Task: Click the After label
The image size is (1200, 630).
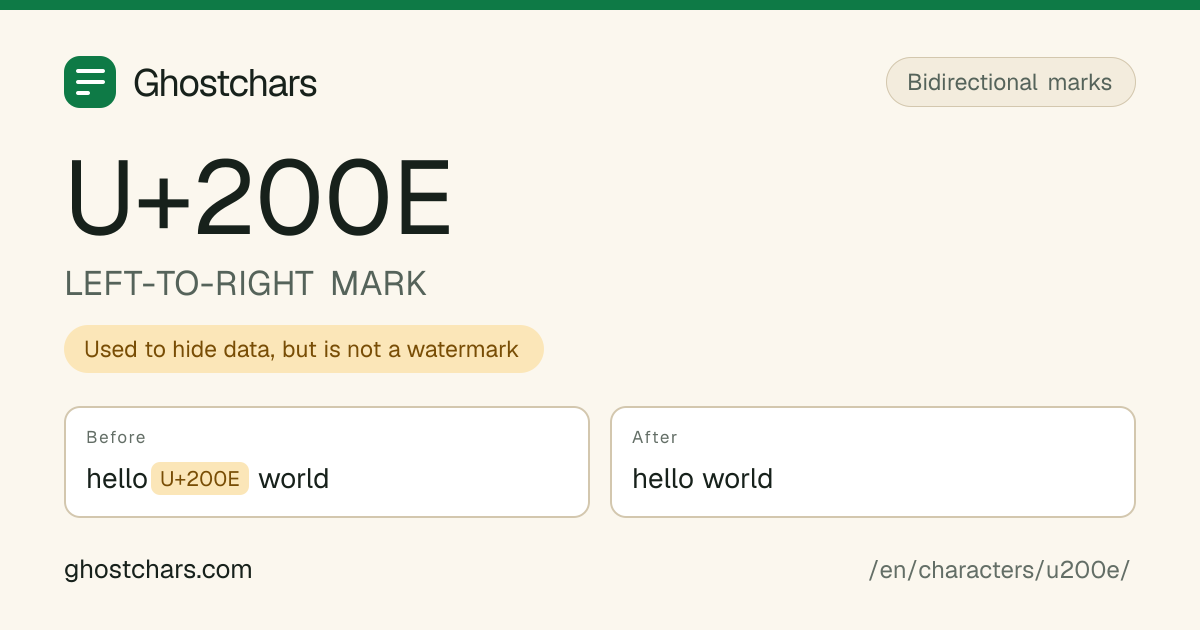Action: point(655,437)
